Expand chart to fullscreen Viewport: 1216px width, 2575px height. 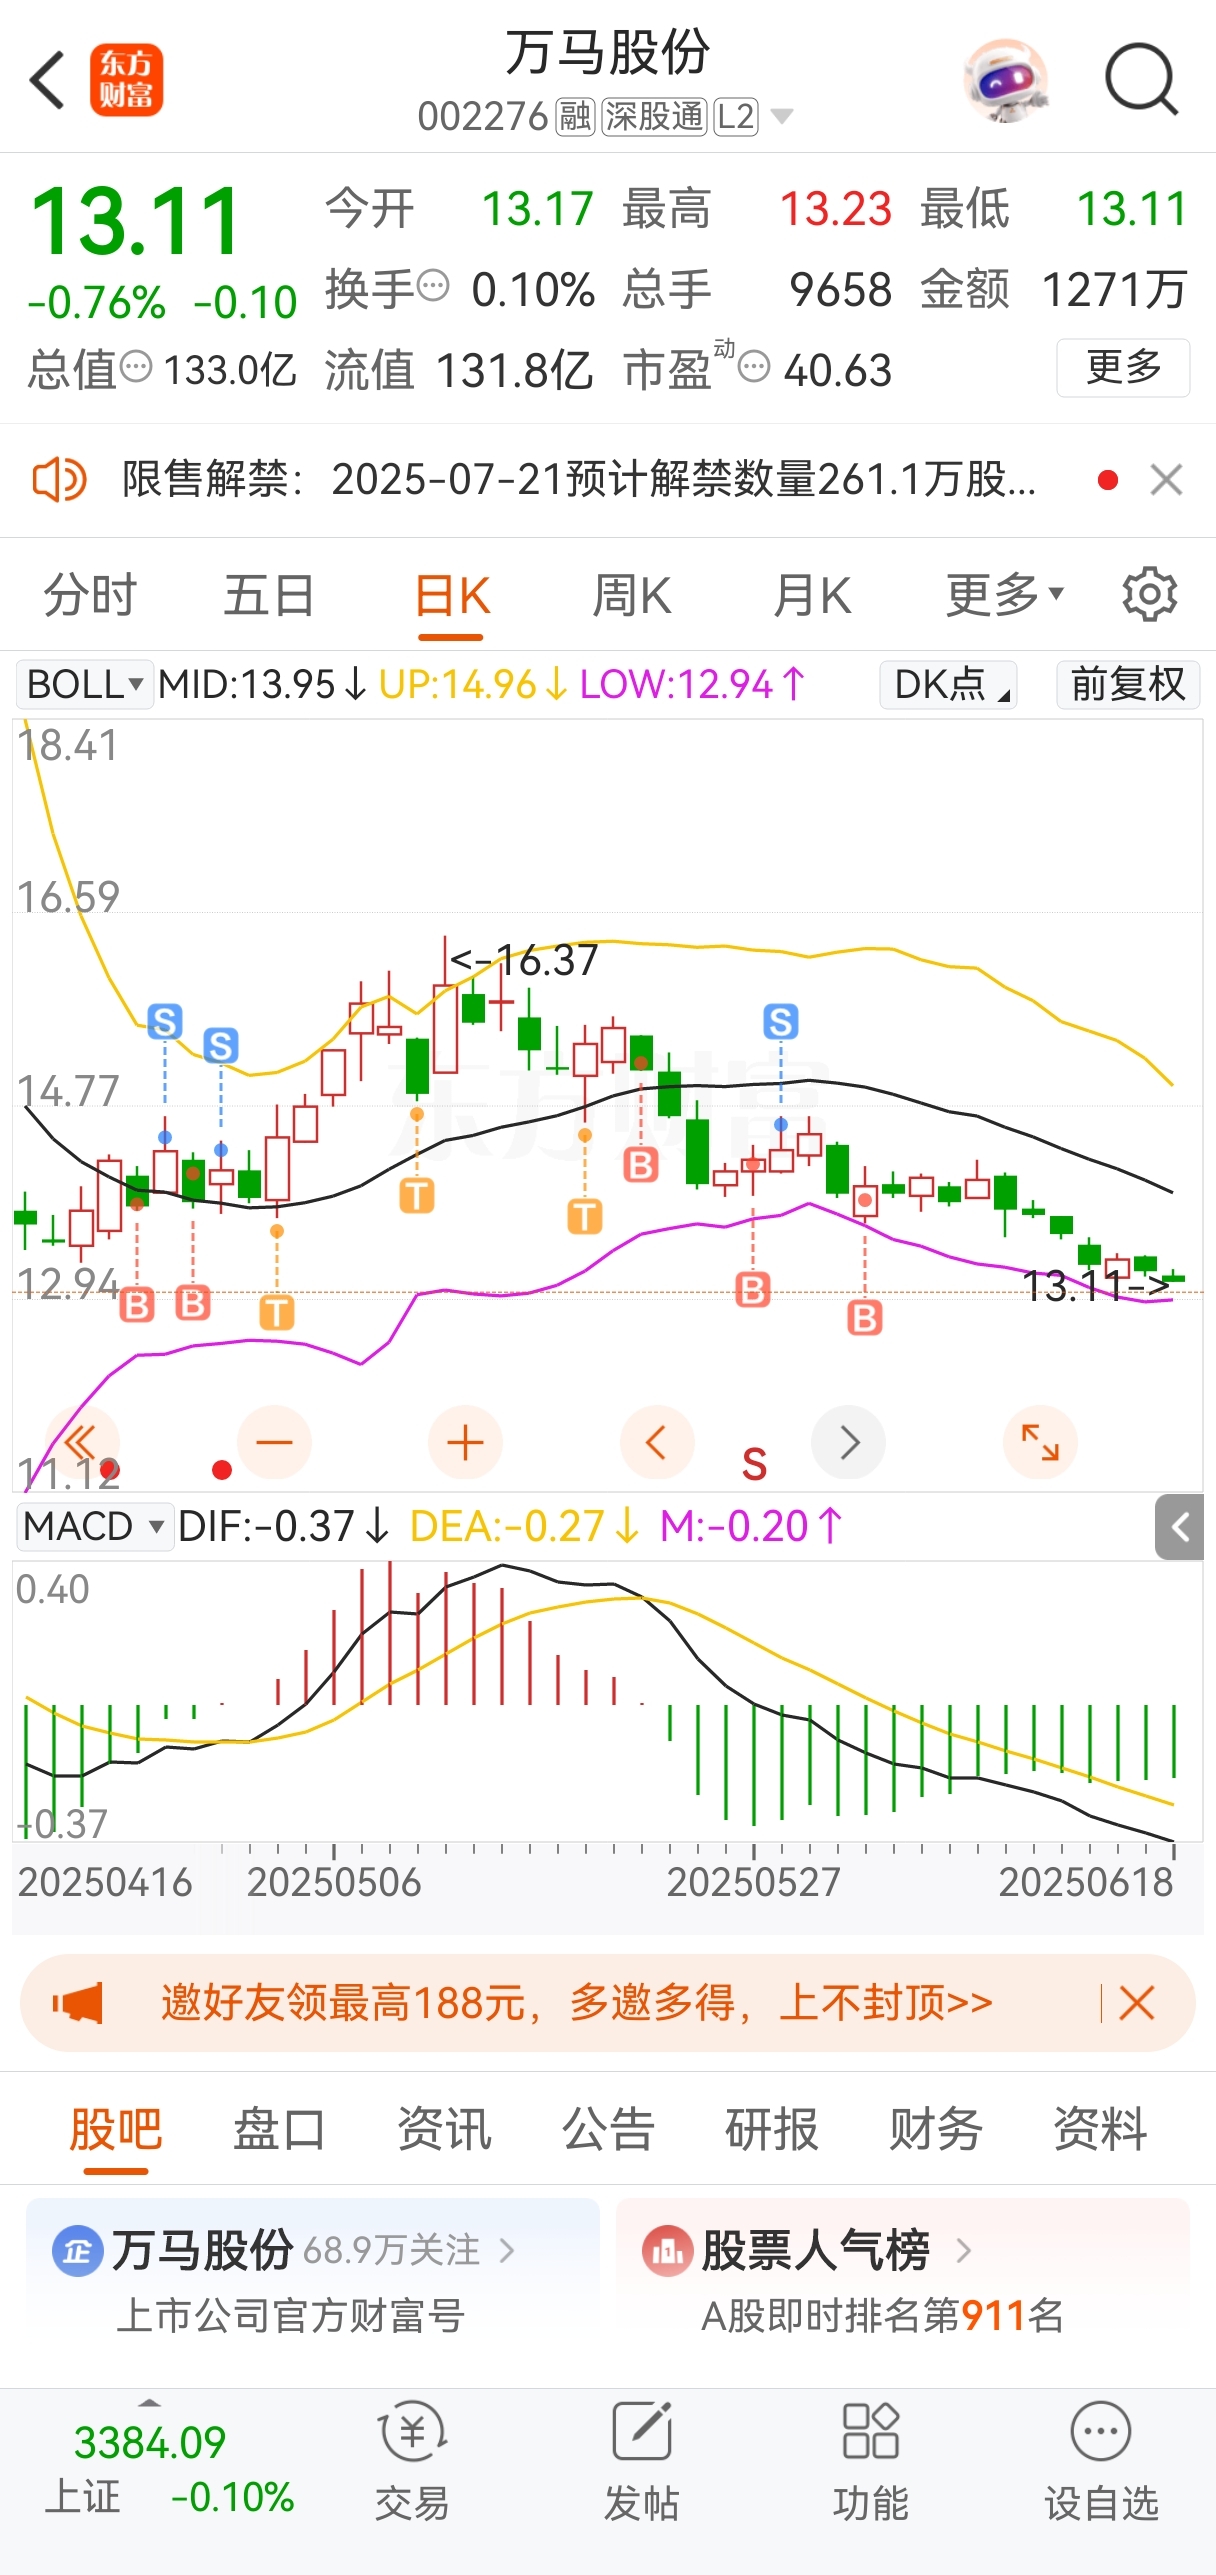click(x=1040, y=1442)
